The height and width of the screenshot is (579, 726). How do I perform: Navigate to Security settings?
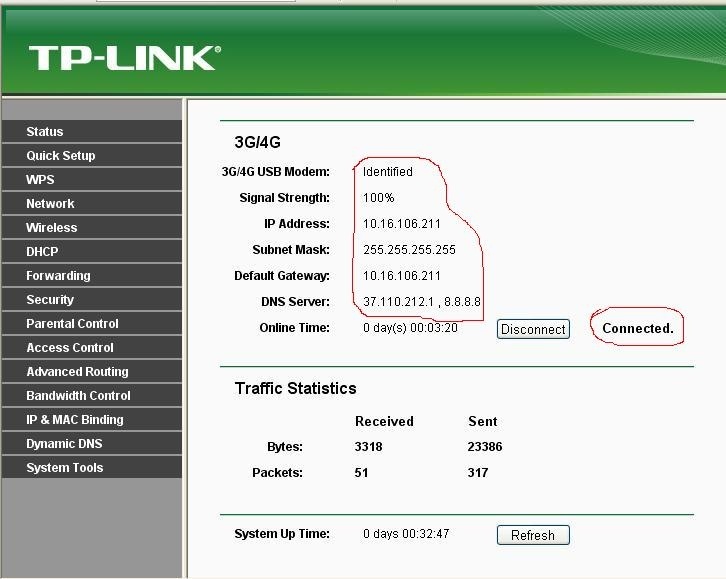click(x=50, y=300)
